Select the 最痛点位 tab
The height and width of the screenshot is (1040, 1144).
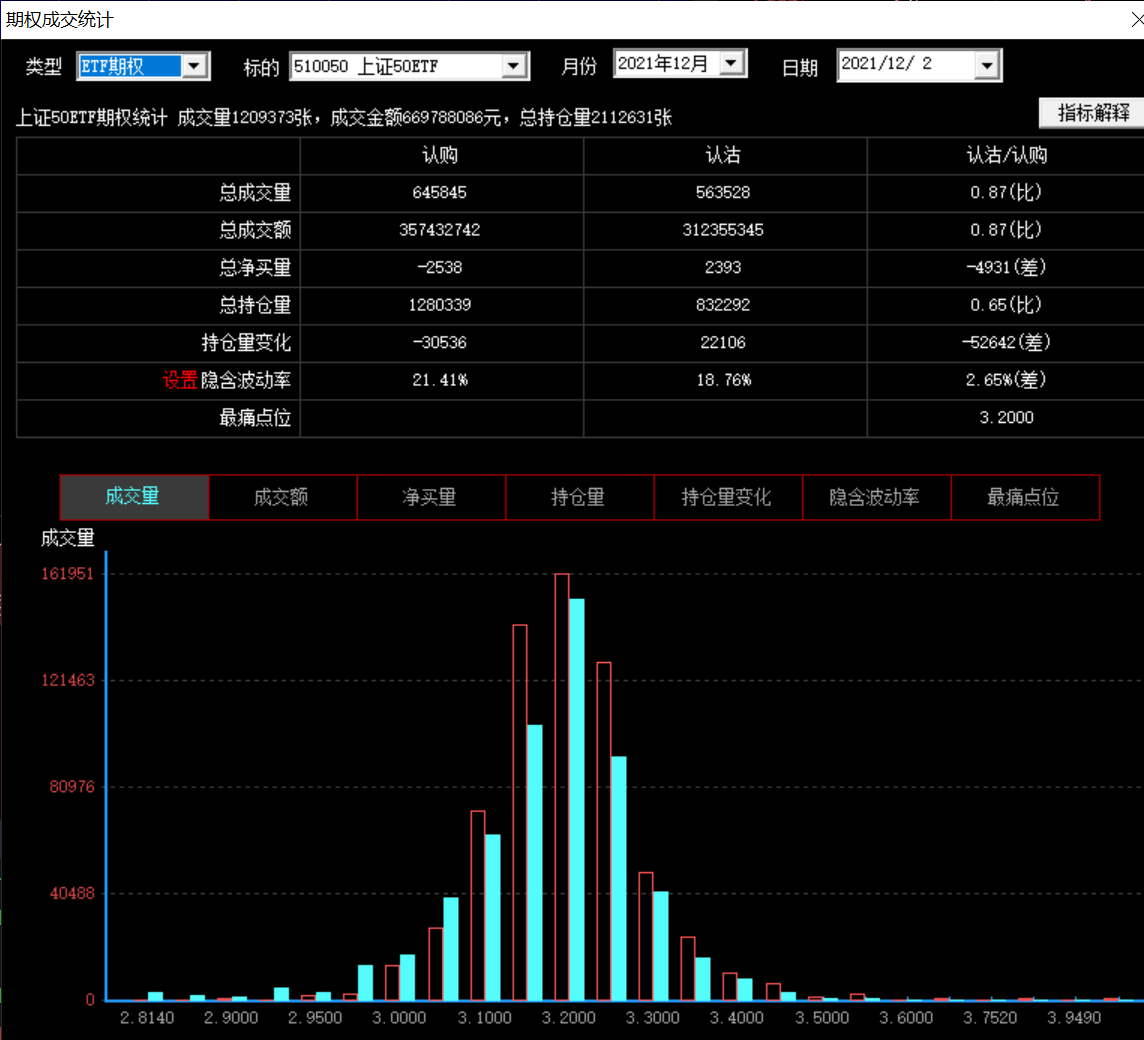(x=1024, y=497)
